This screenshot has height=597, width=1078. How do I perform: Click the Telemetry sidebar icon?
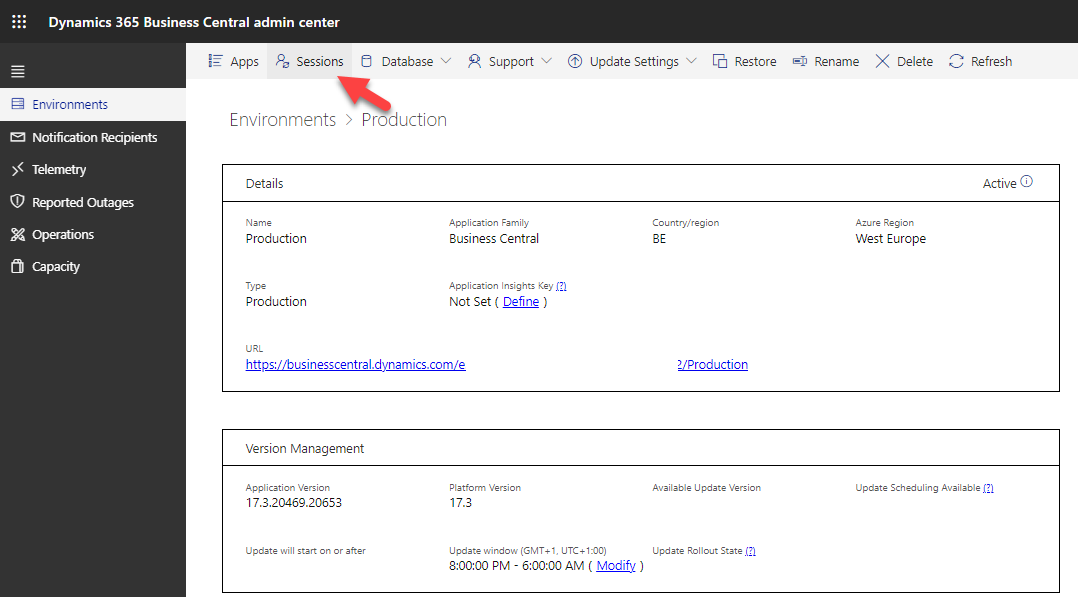tap(18, 169)
